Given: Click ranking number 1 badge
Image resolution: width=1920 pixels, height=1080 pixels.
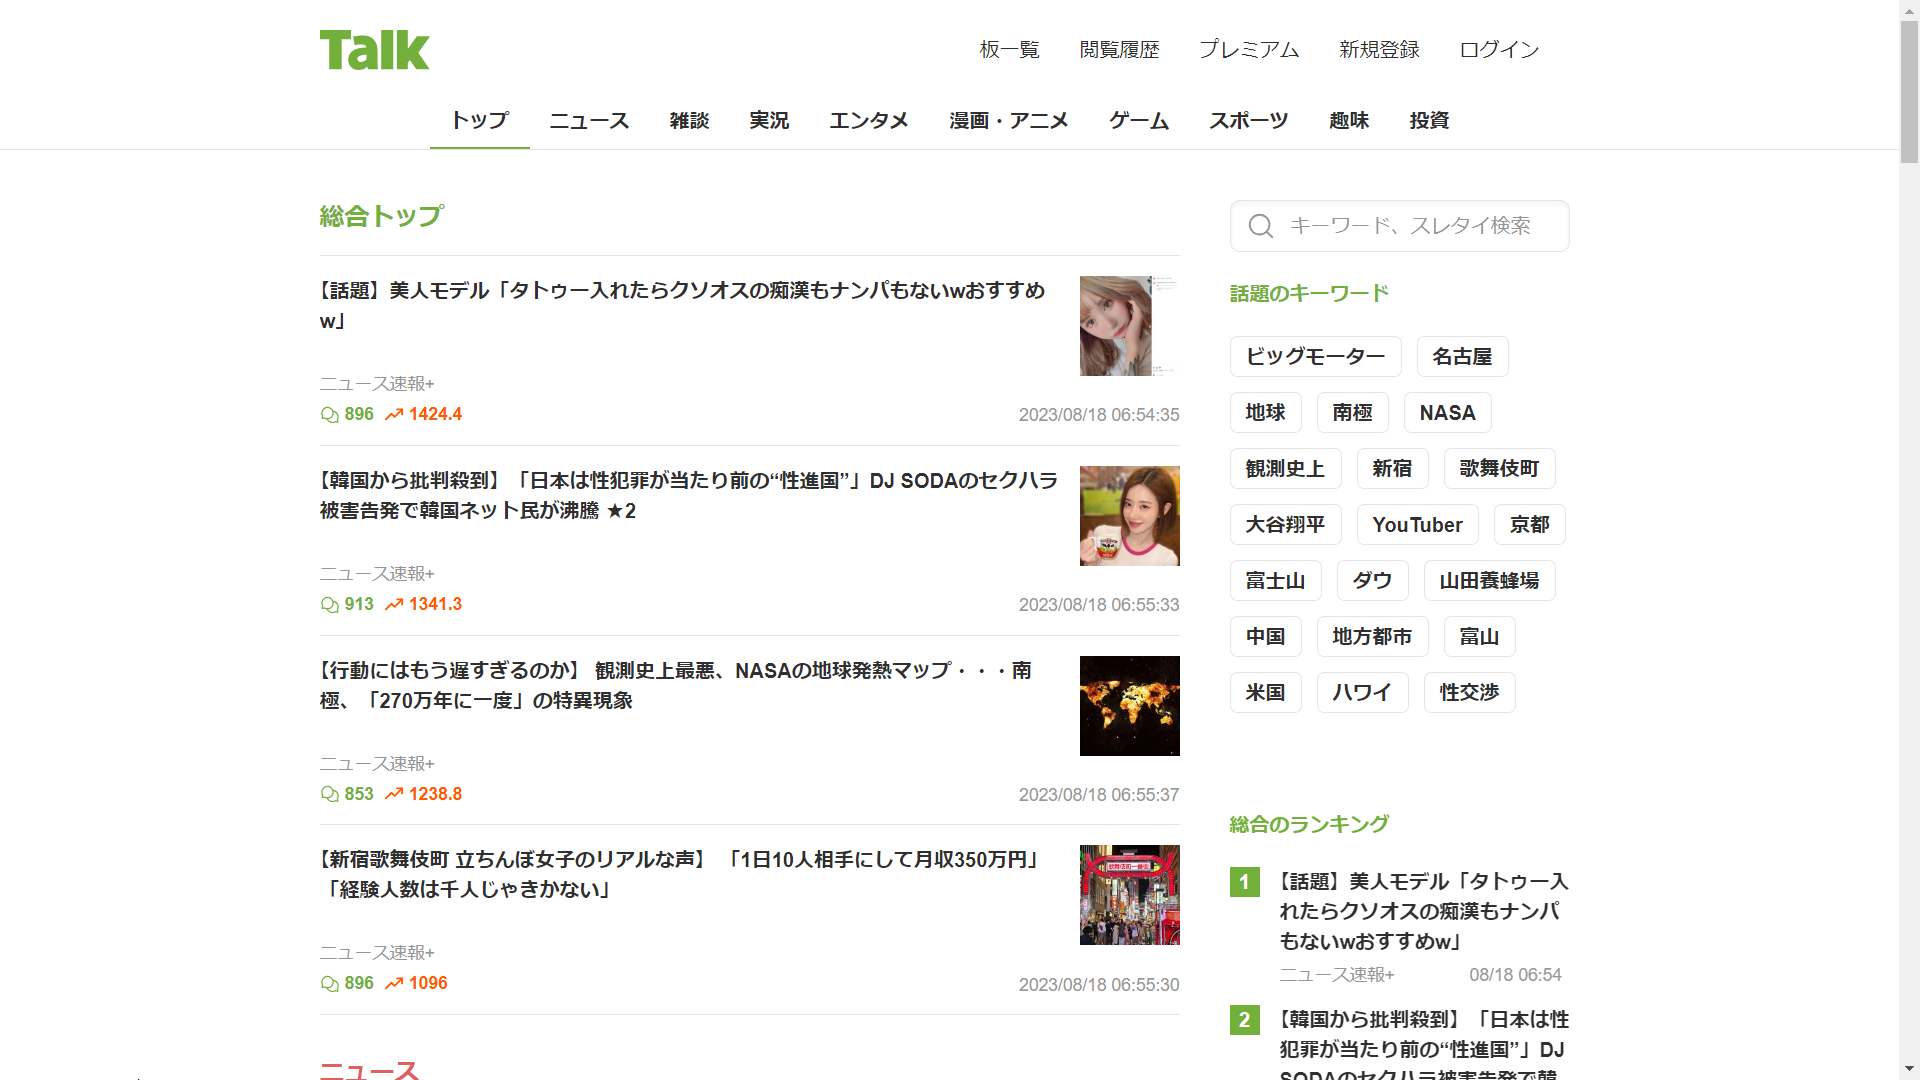Looking at the screenshot, I should tap(1244, 882).
